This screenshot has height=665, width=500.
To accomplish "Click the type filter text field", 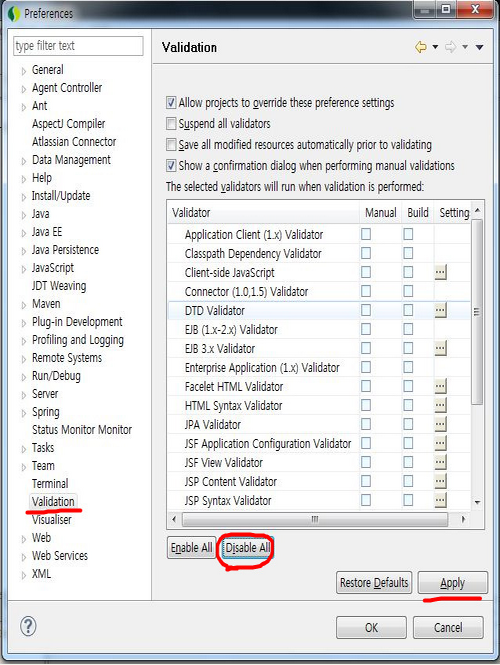I will click(x=78, y=45).
